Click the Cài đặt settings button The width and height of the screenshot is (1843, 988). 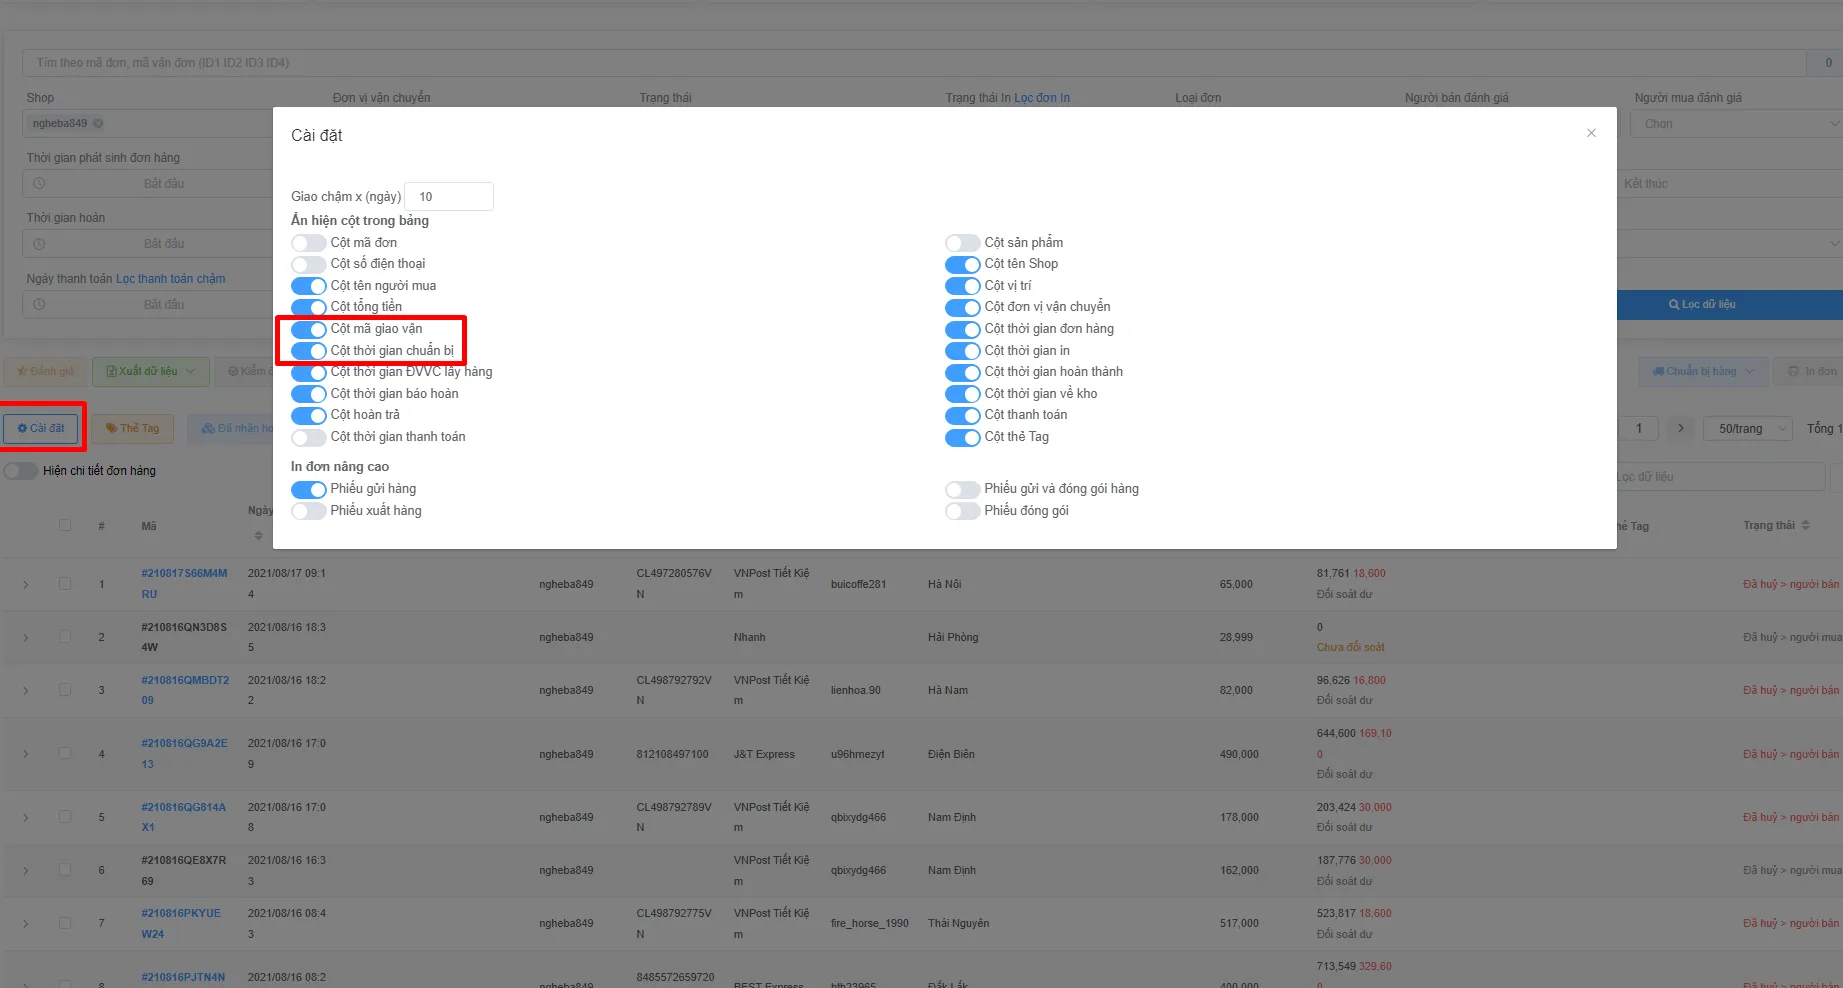[x=41, y=429]
